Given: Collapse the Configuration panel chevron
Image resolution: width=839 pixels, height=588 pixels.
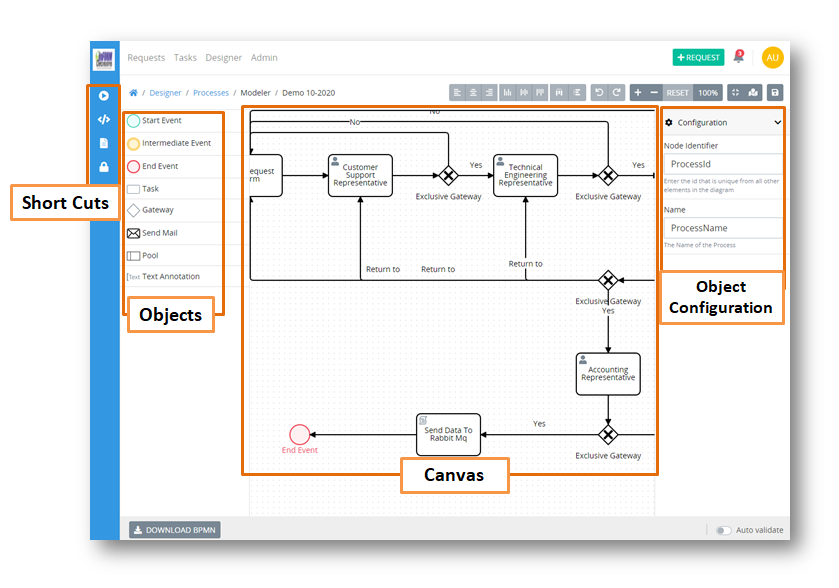Looking at the screenshot, I should tap(778, 123).
